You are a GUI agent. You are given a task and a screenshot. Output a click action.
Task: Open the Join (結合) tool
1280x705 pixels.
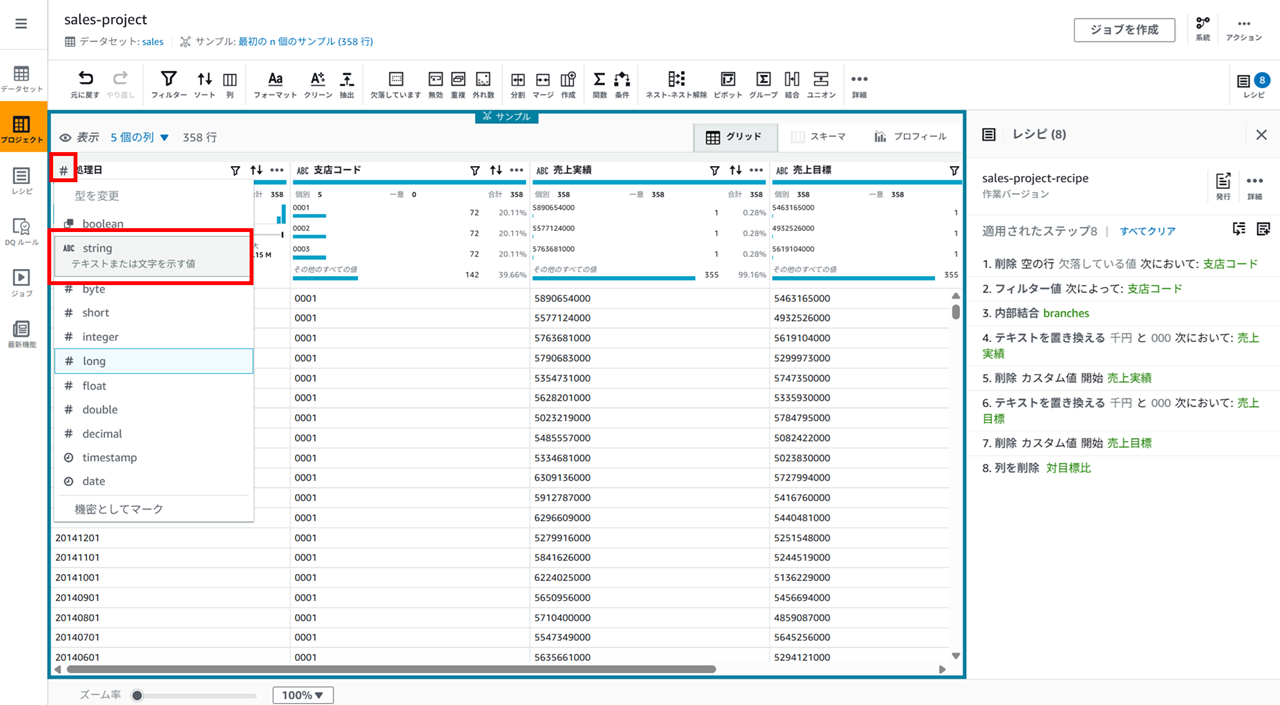click(x=792, y=84)
